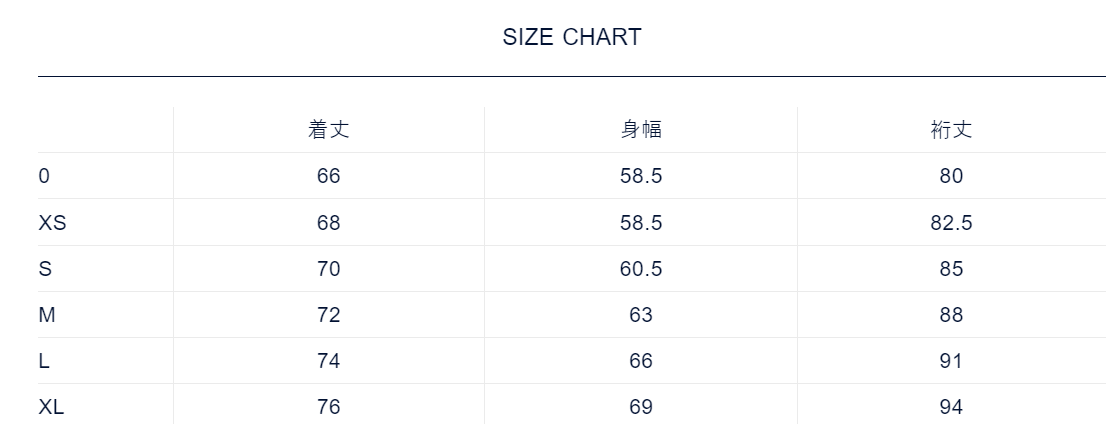Click the 着丈 value for size XS

pos(328,223)
